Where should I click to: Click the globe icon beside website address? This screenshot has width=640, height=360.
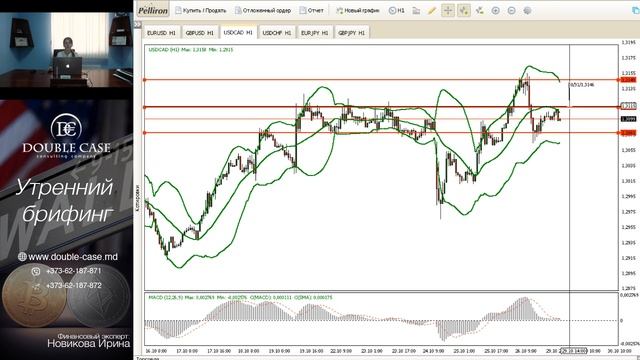click(22, 257)
